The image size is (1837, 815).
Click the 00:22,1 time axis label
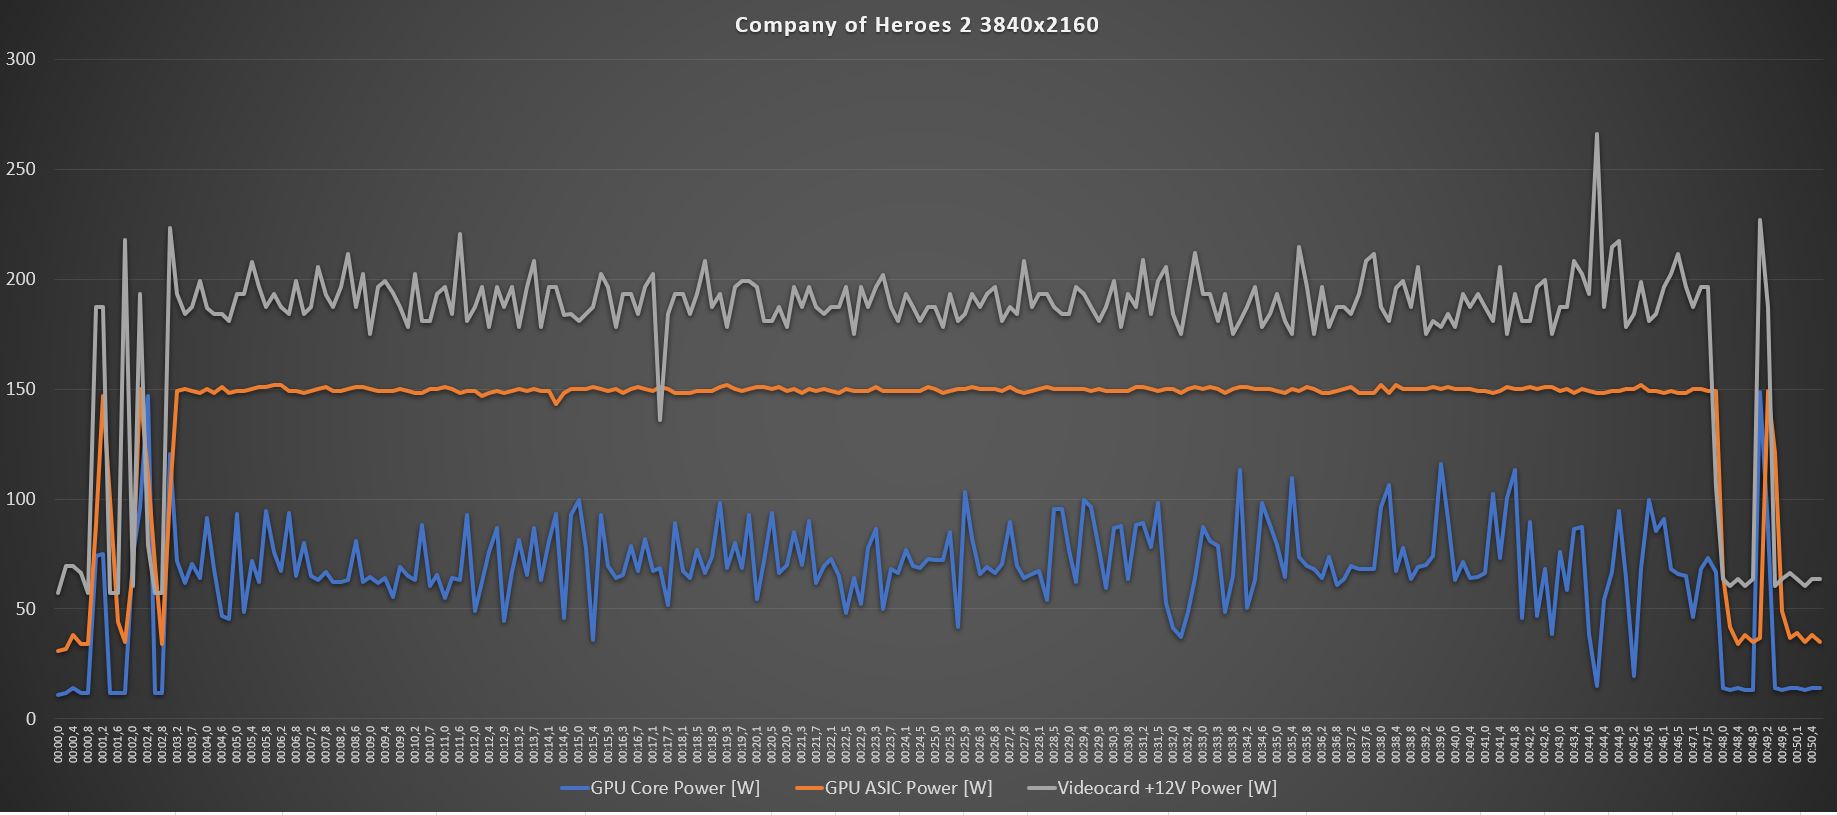click(831, 747)
